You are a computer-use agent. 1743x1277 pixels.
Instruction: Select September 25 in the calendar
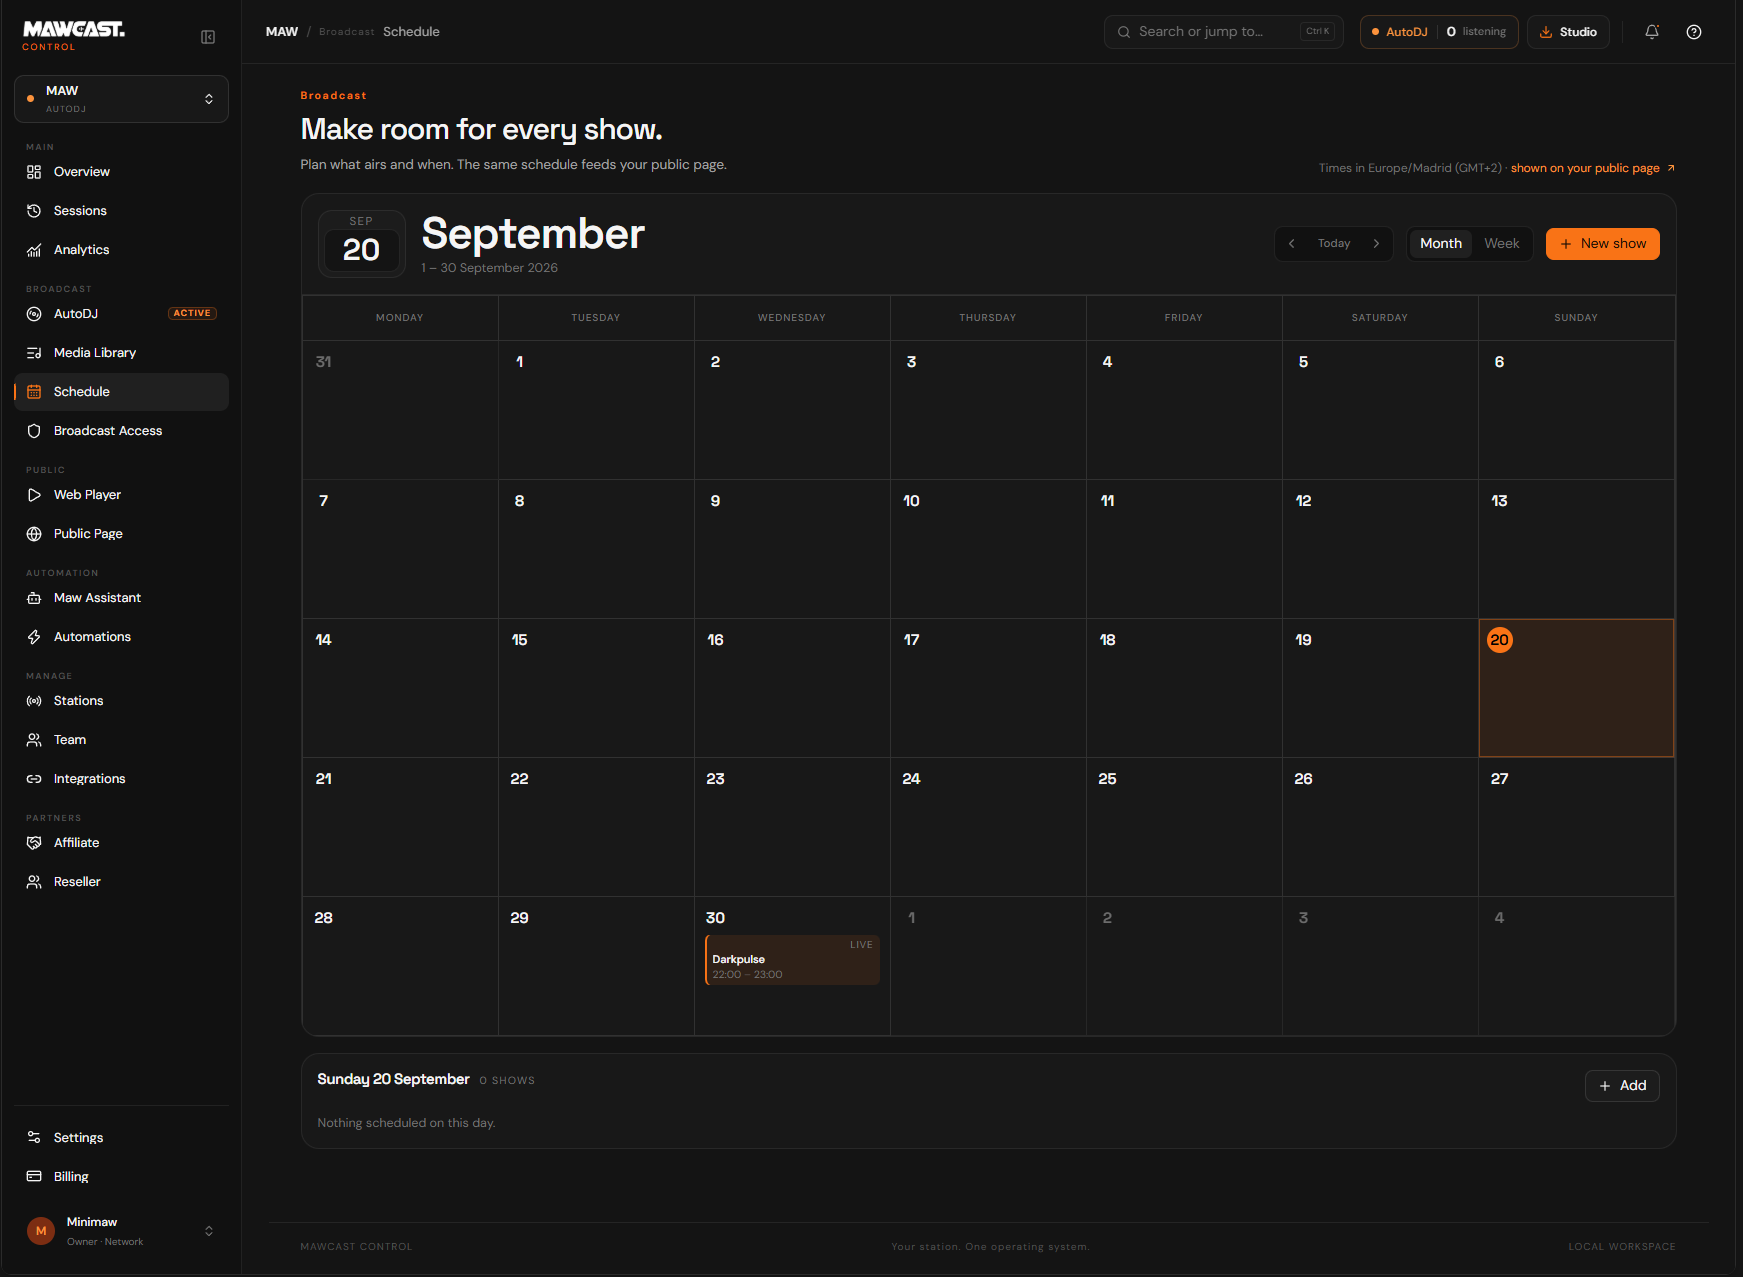1184,827
